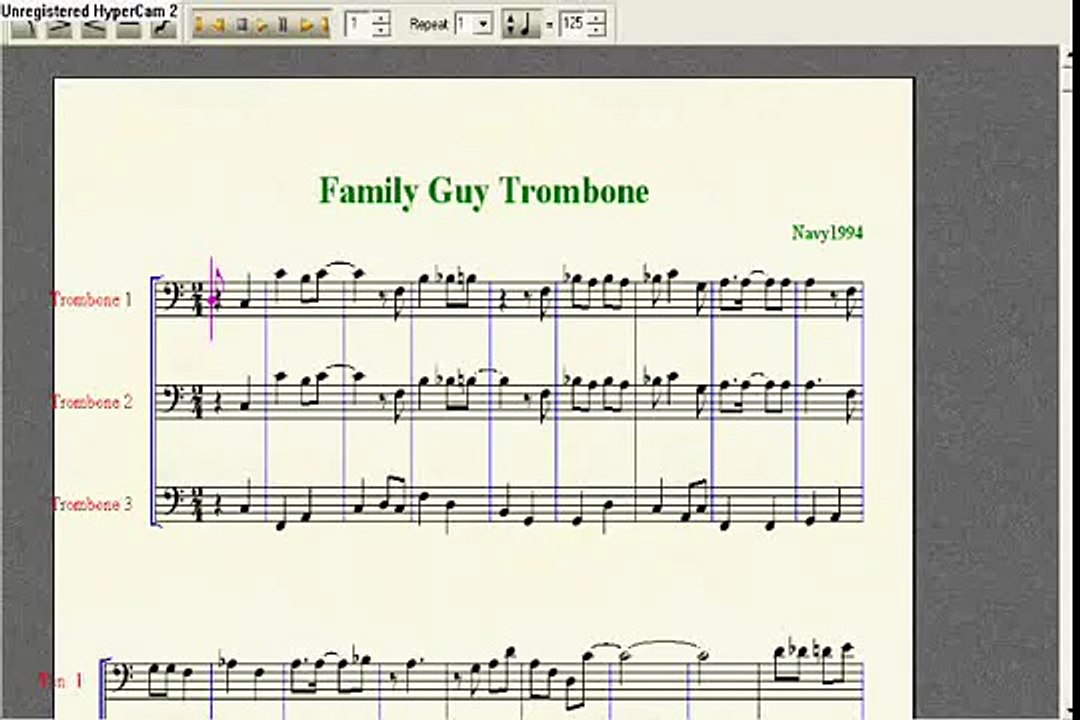This screenshot has height=720, width=1080.
Task: Click the step-back playback button
Action: (x=220, y=25)
